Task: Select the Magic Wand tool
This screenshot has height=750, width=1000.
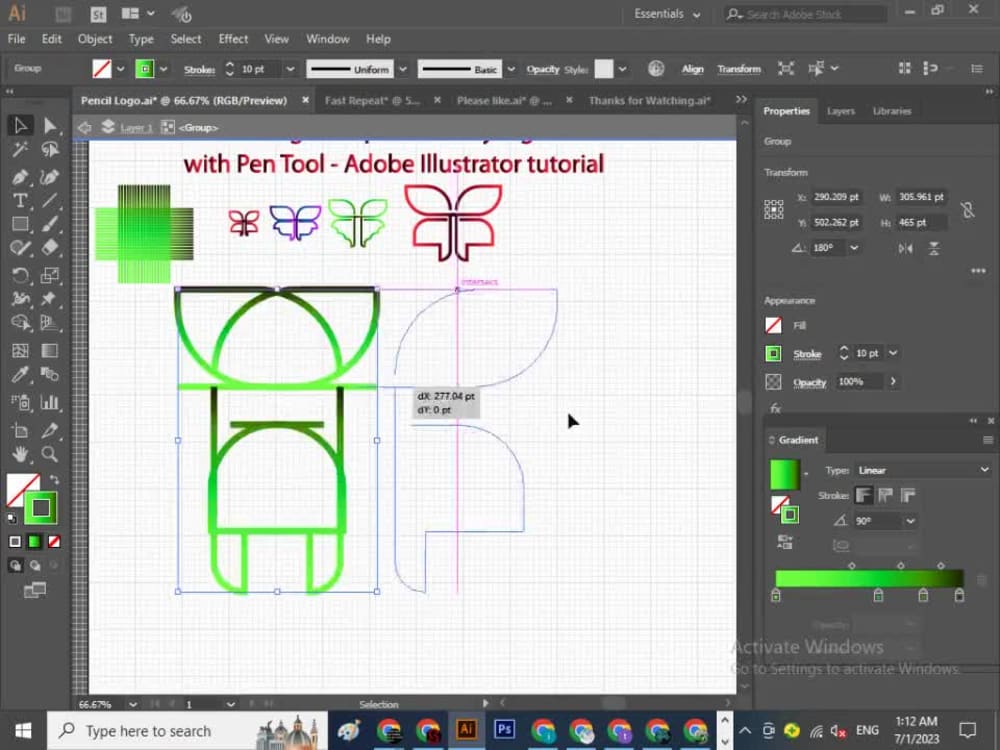Action: pos(20,150)
